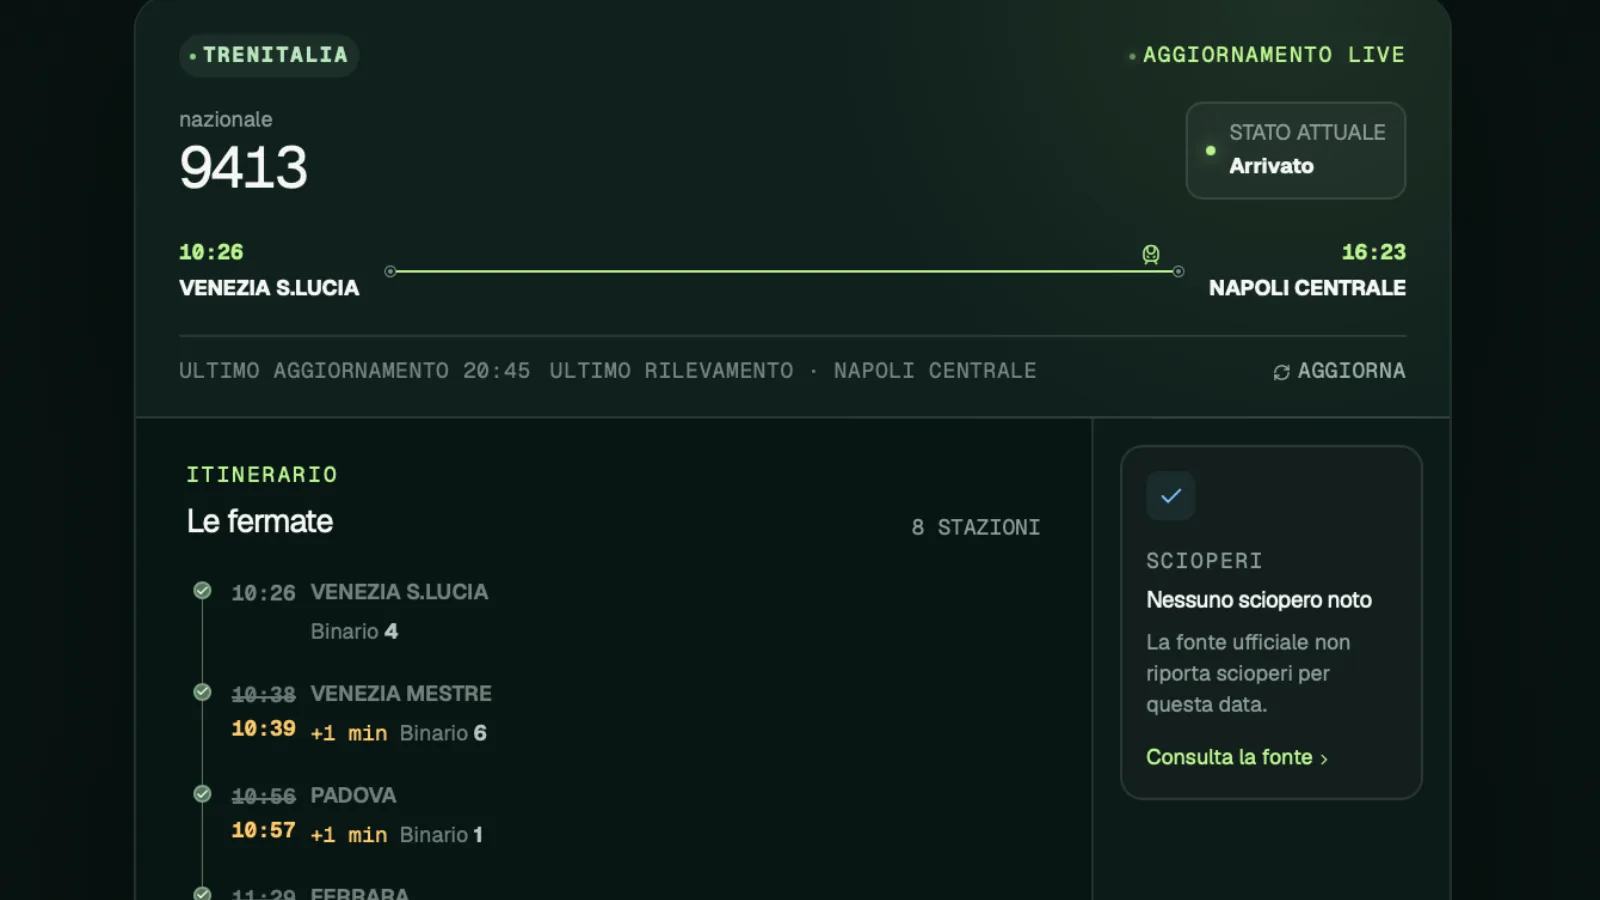The height and width of the screenshot is (900, 1600).
Task: Click the TRENITALIA badge
Action: click(269, 55)
